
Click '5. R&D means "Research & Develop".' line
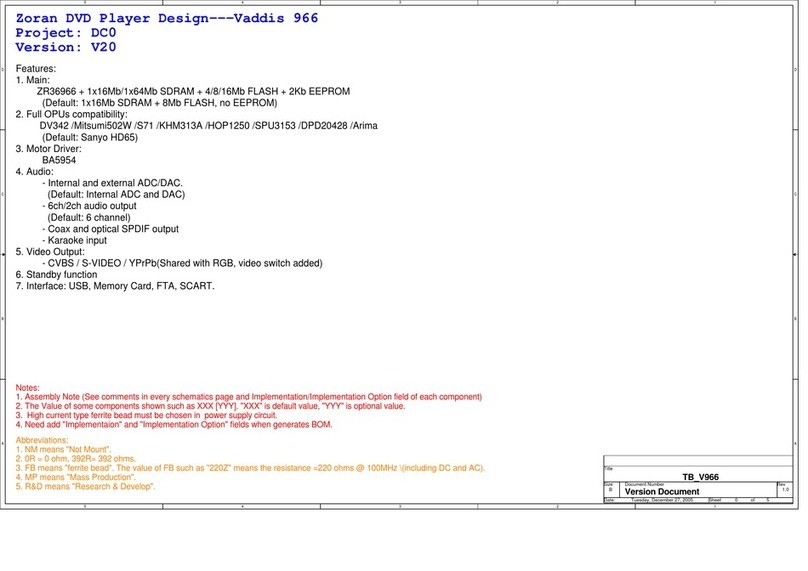point(86,486)
